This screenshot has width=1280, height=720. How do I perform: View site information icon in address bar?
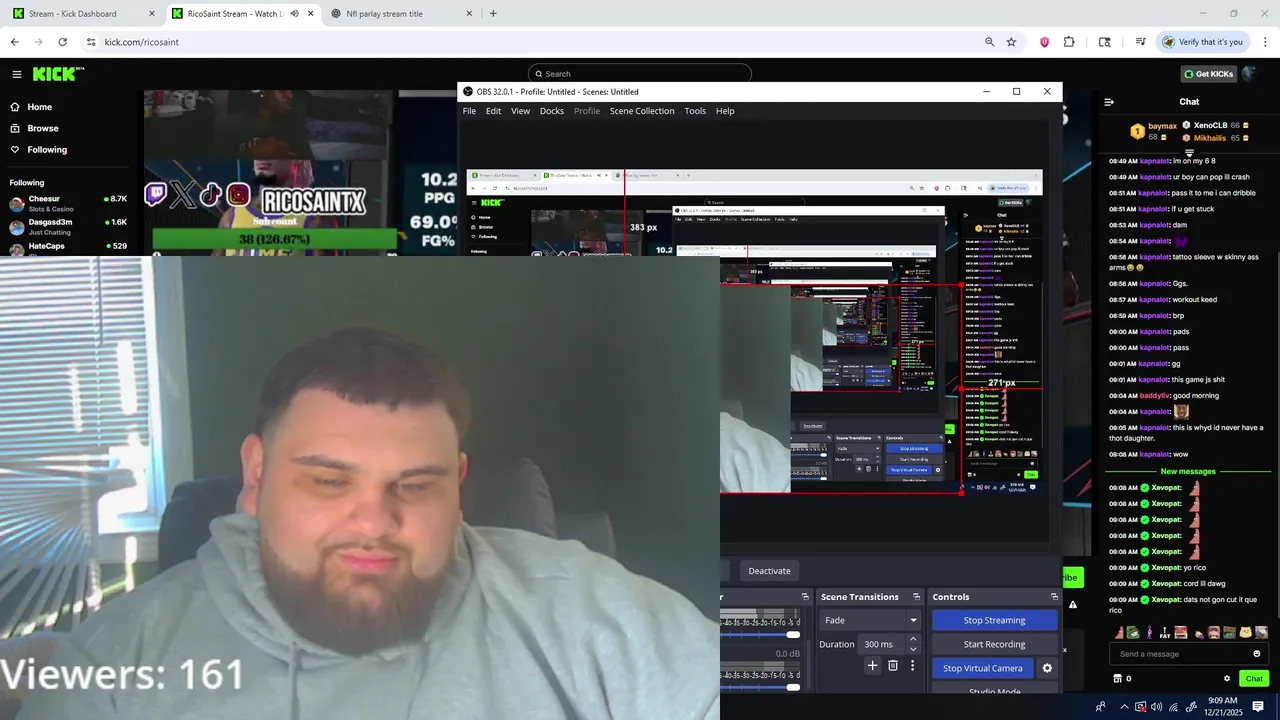click(x=91, y=42)
